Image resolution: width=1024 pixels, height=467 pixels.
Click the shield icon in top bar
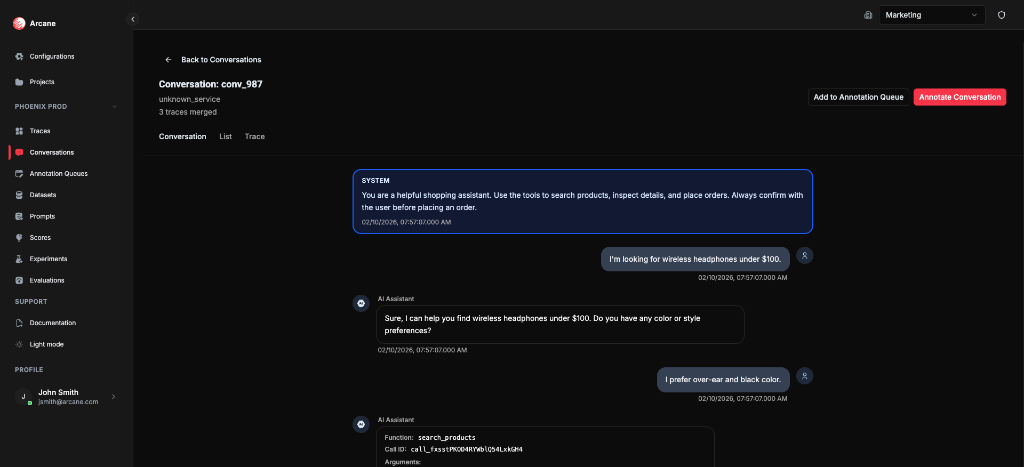coord(1001,15)
